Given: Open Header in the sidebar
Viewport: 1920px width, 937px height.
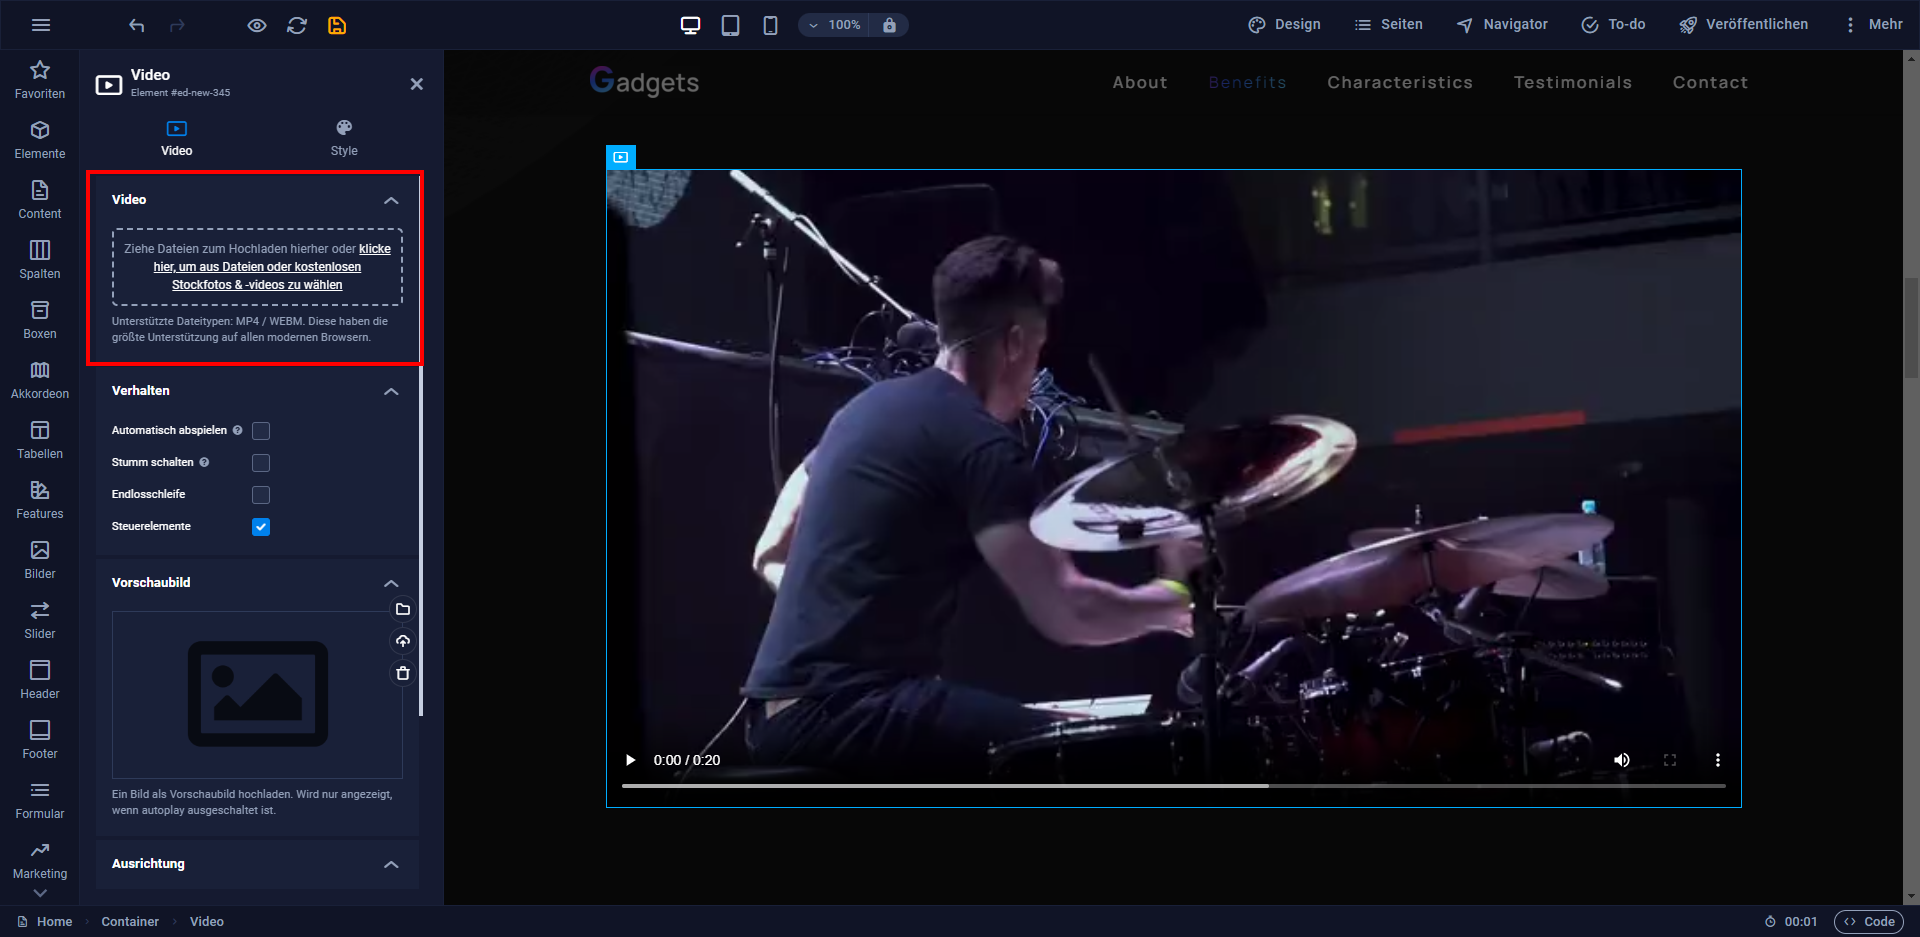Looking at the screenshot, I should [40, 680].
